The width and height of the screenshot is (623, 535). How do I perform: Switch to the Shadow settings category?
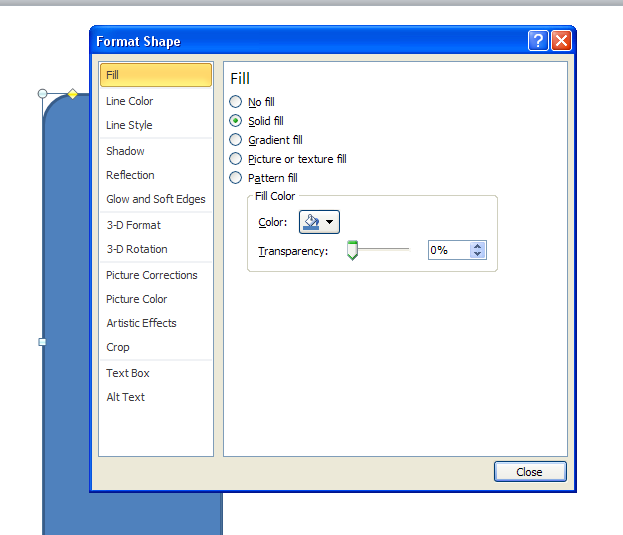pyautogui.click(x=125, y=151)
